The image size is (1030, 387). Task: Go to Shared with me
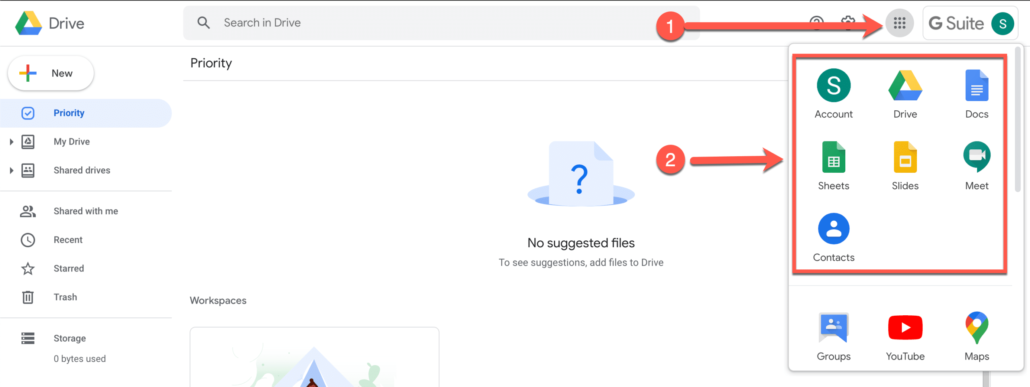pyautogui.click(x=85, y=211)
